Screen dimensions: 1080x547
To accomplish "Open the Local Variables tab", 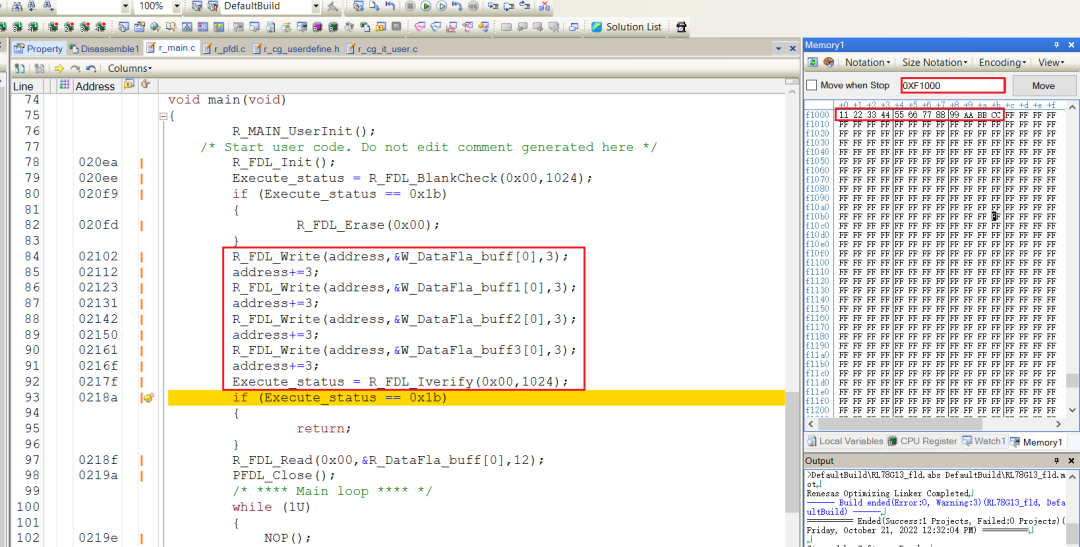I will click(844, 441).
